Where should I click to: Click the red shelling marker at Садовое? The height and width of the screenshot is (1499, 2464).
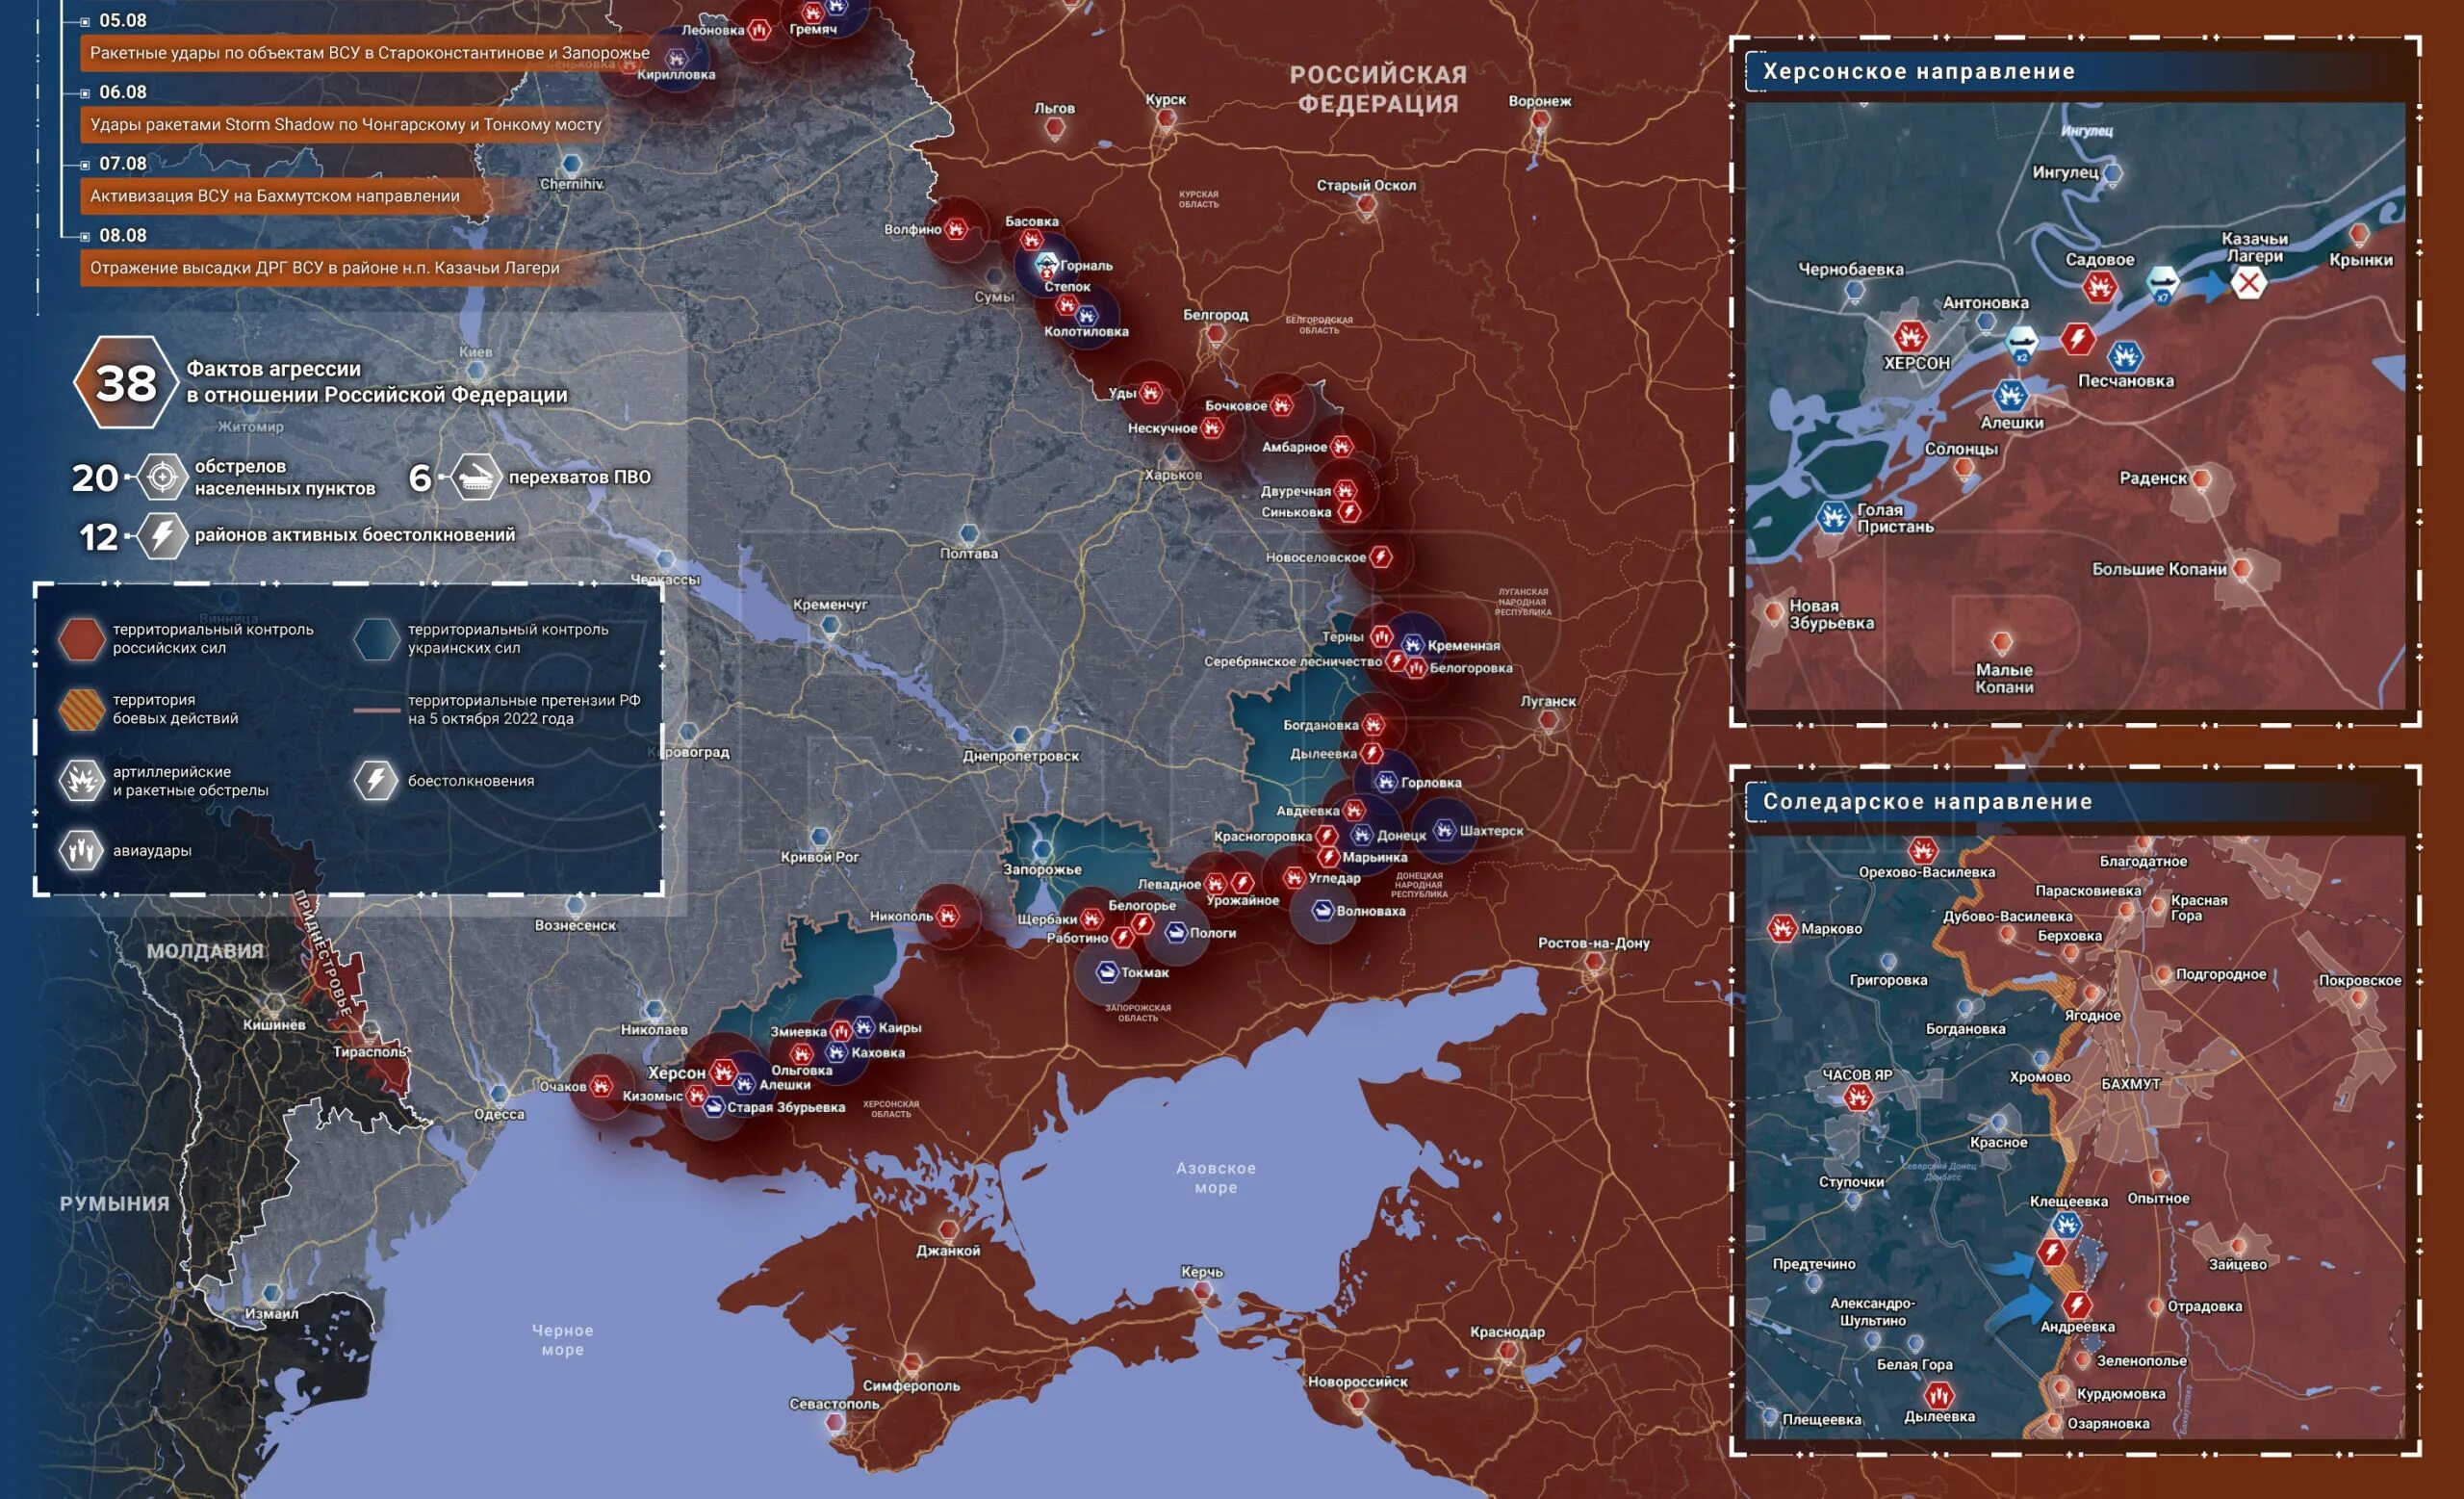2099,288
